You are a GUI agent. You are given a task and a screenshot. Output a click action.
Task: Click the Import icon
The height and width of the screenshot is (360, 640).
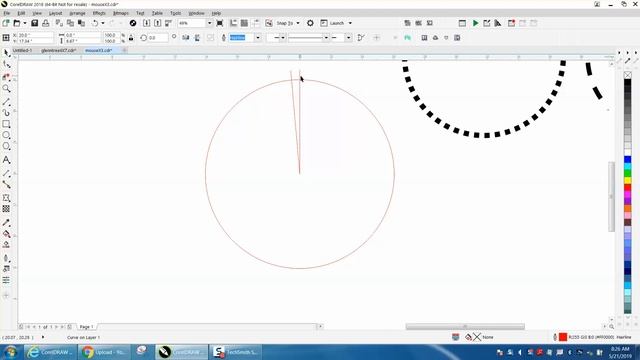pos(147,23)
